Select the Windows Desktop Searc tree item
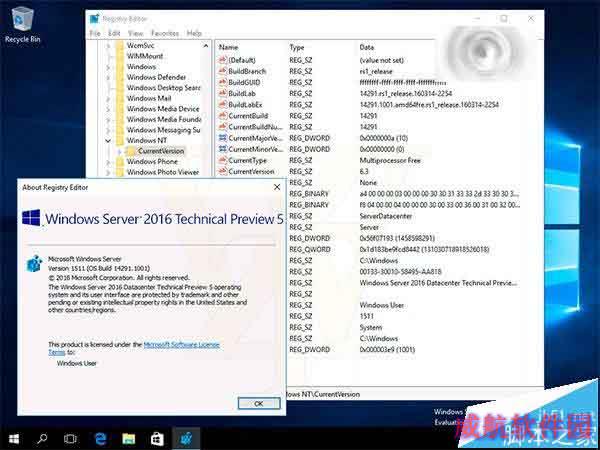The width and height of the screenshot is (600, 450). click(163, 88)
